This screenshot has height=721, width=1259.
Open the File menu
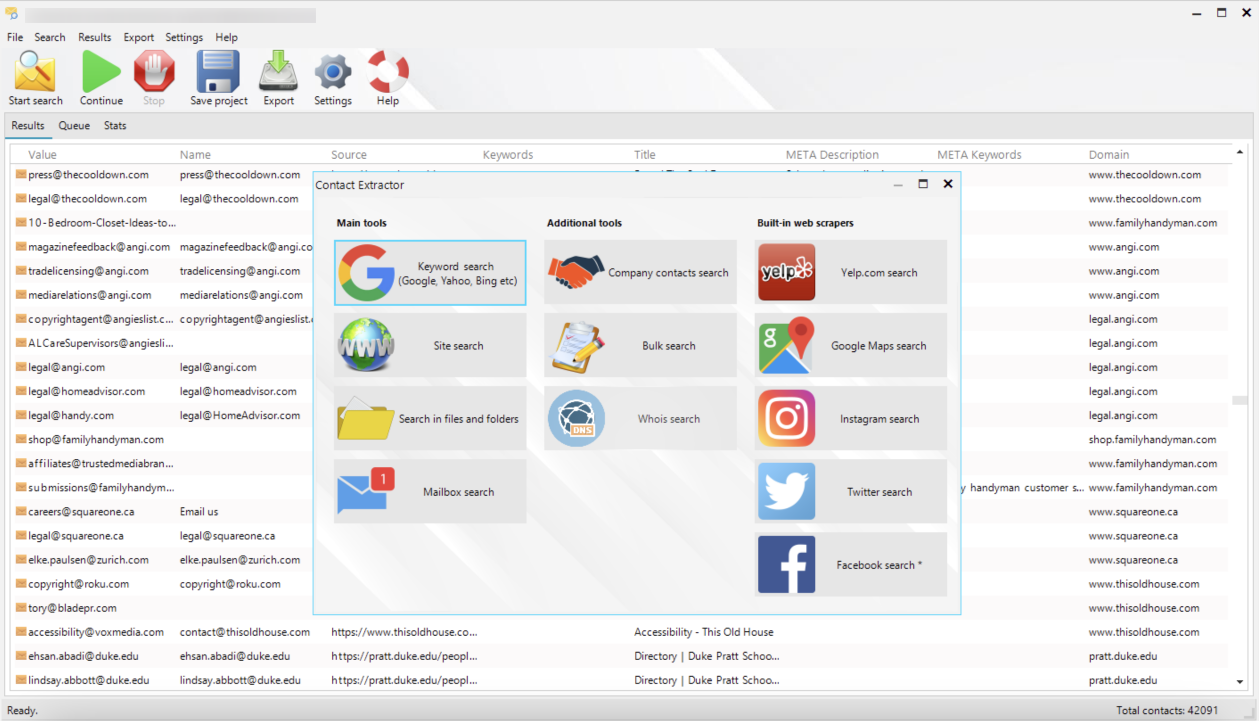coord(15,37)
